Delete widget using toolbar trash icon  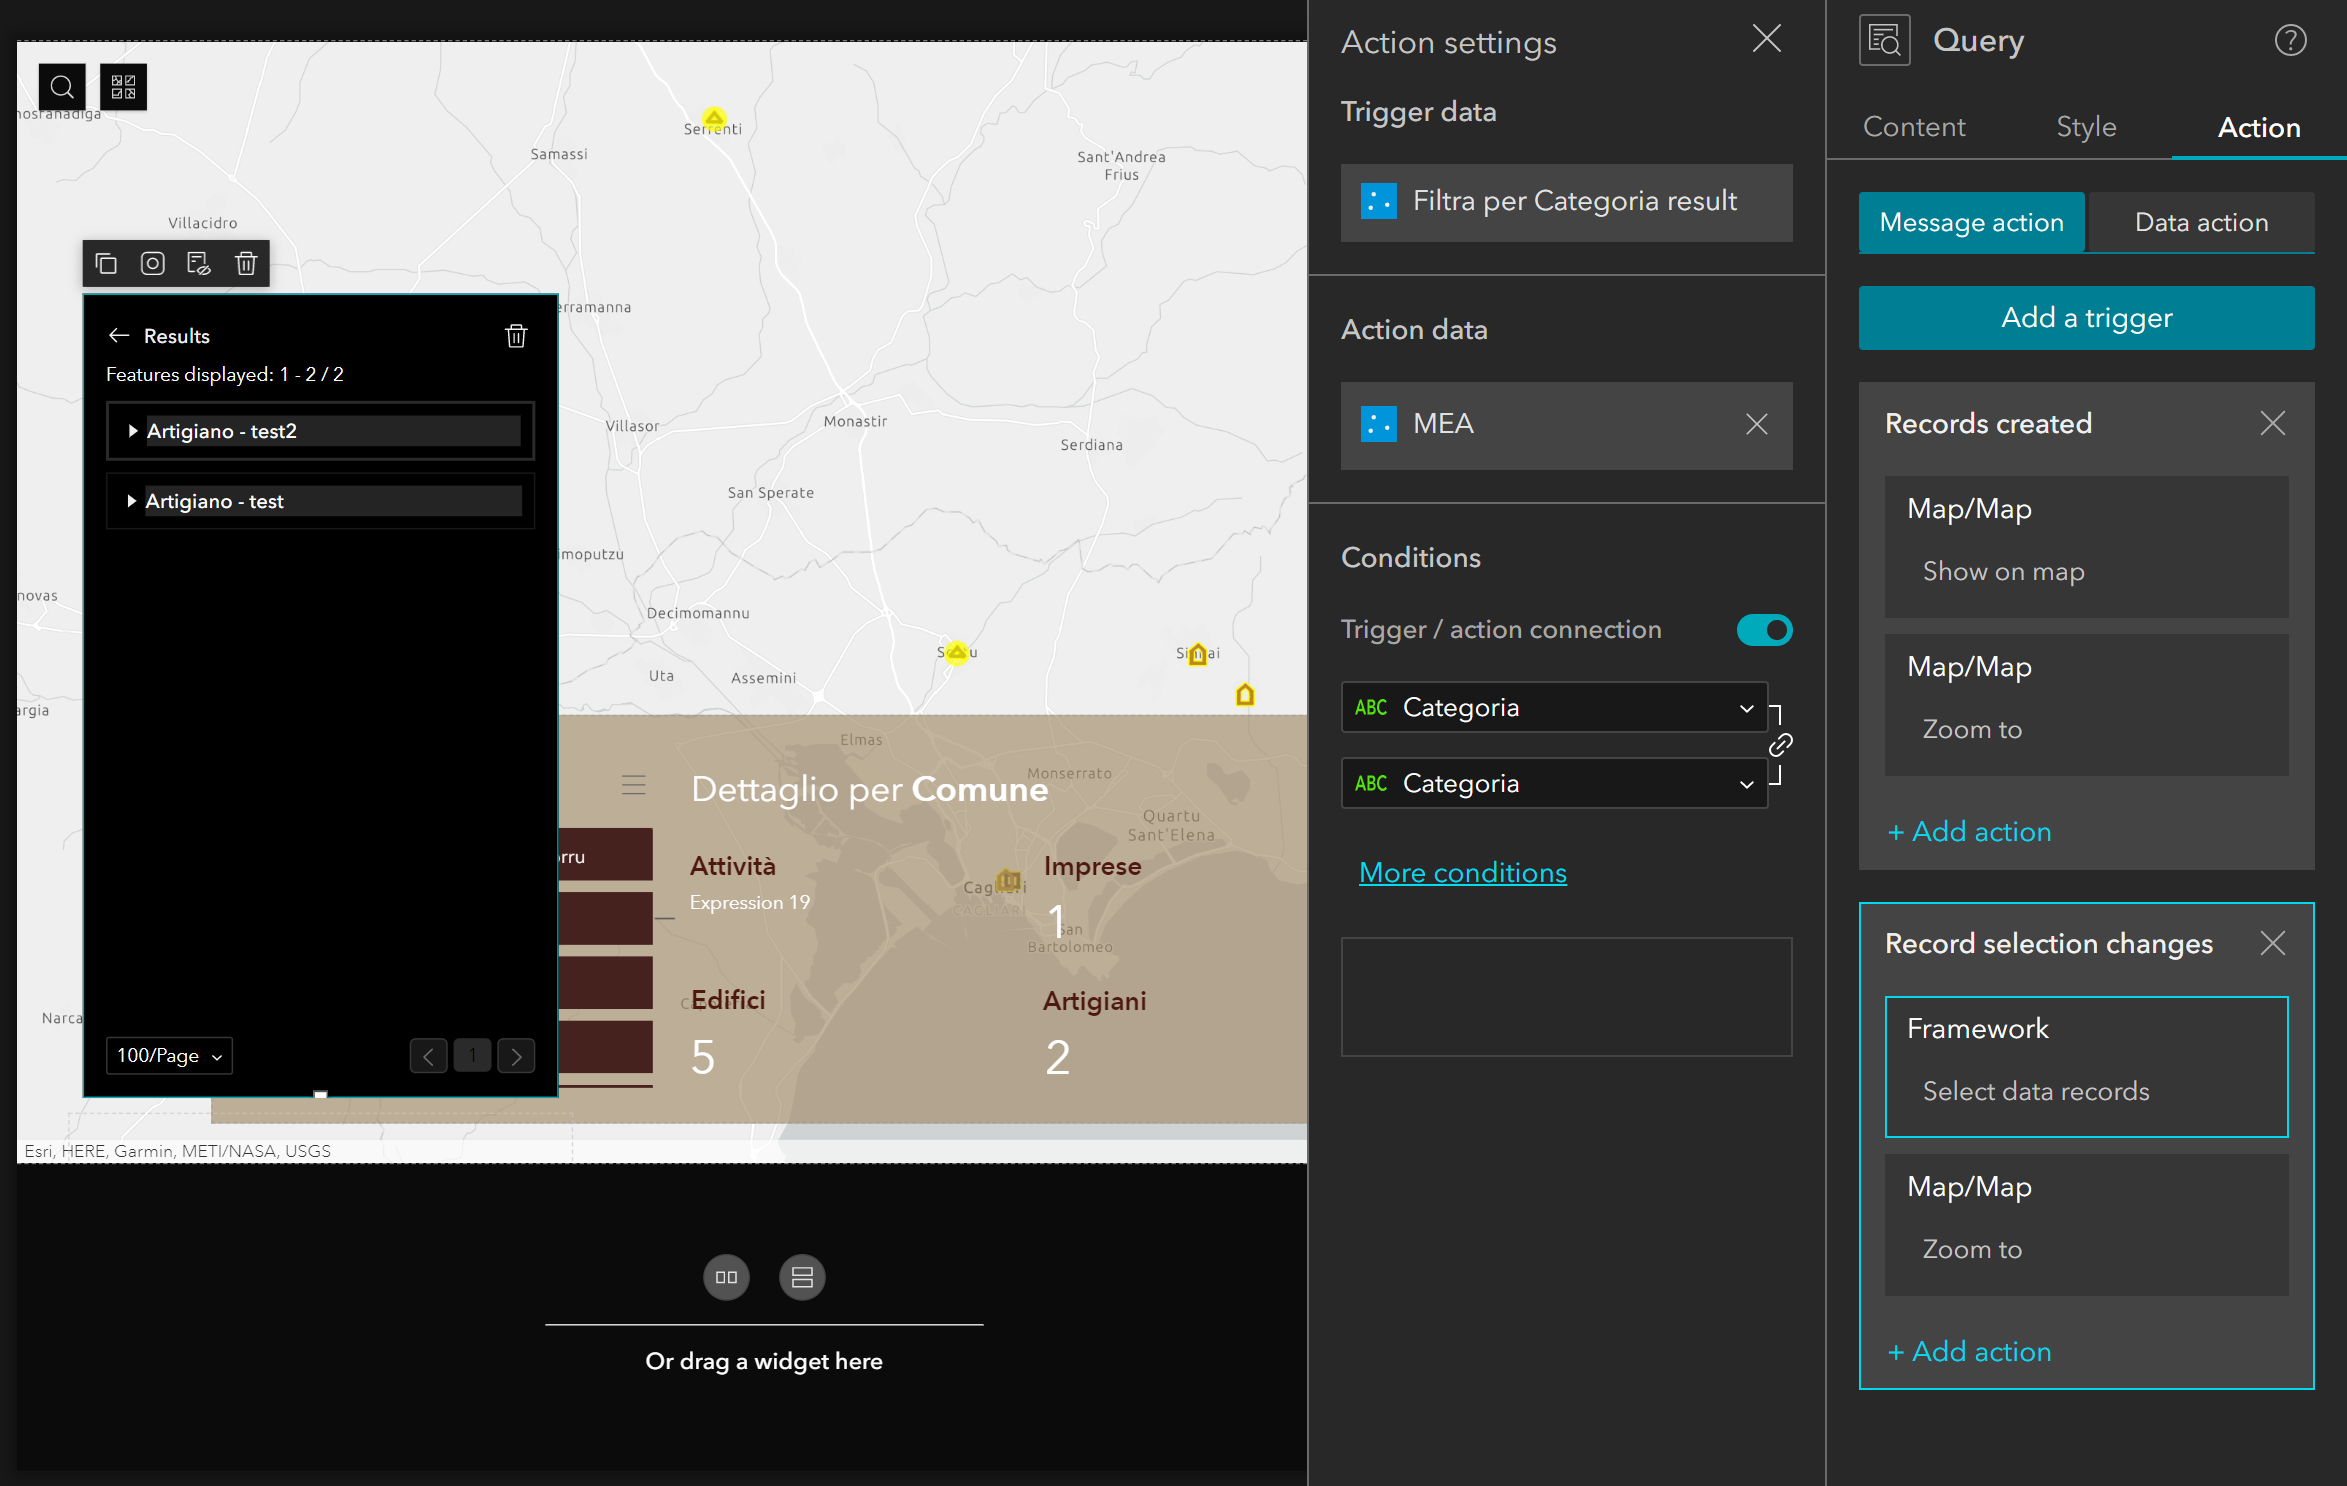(246, 263)
